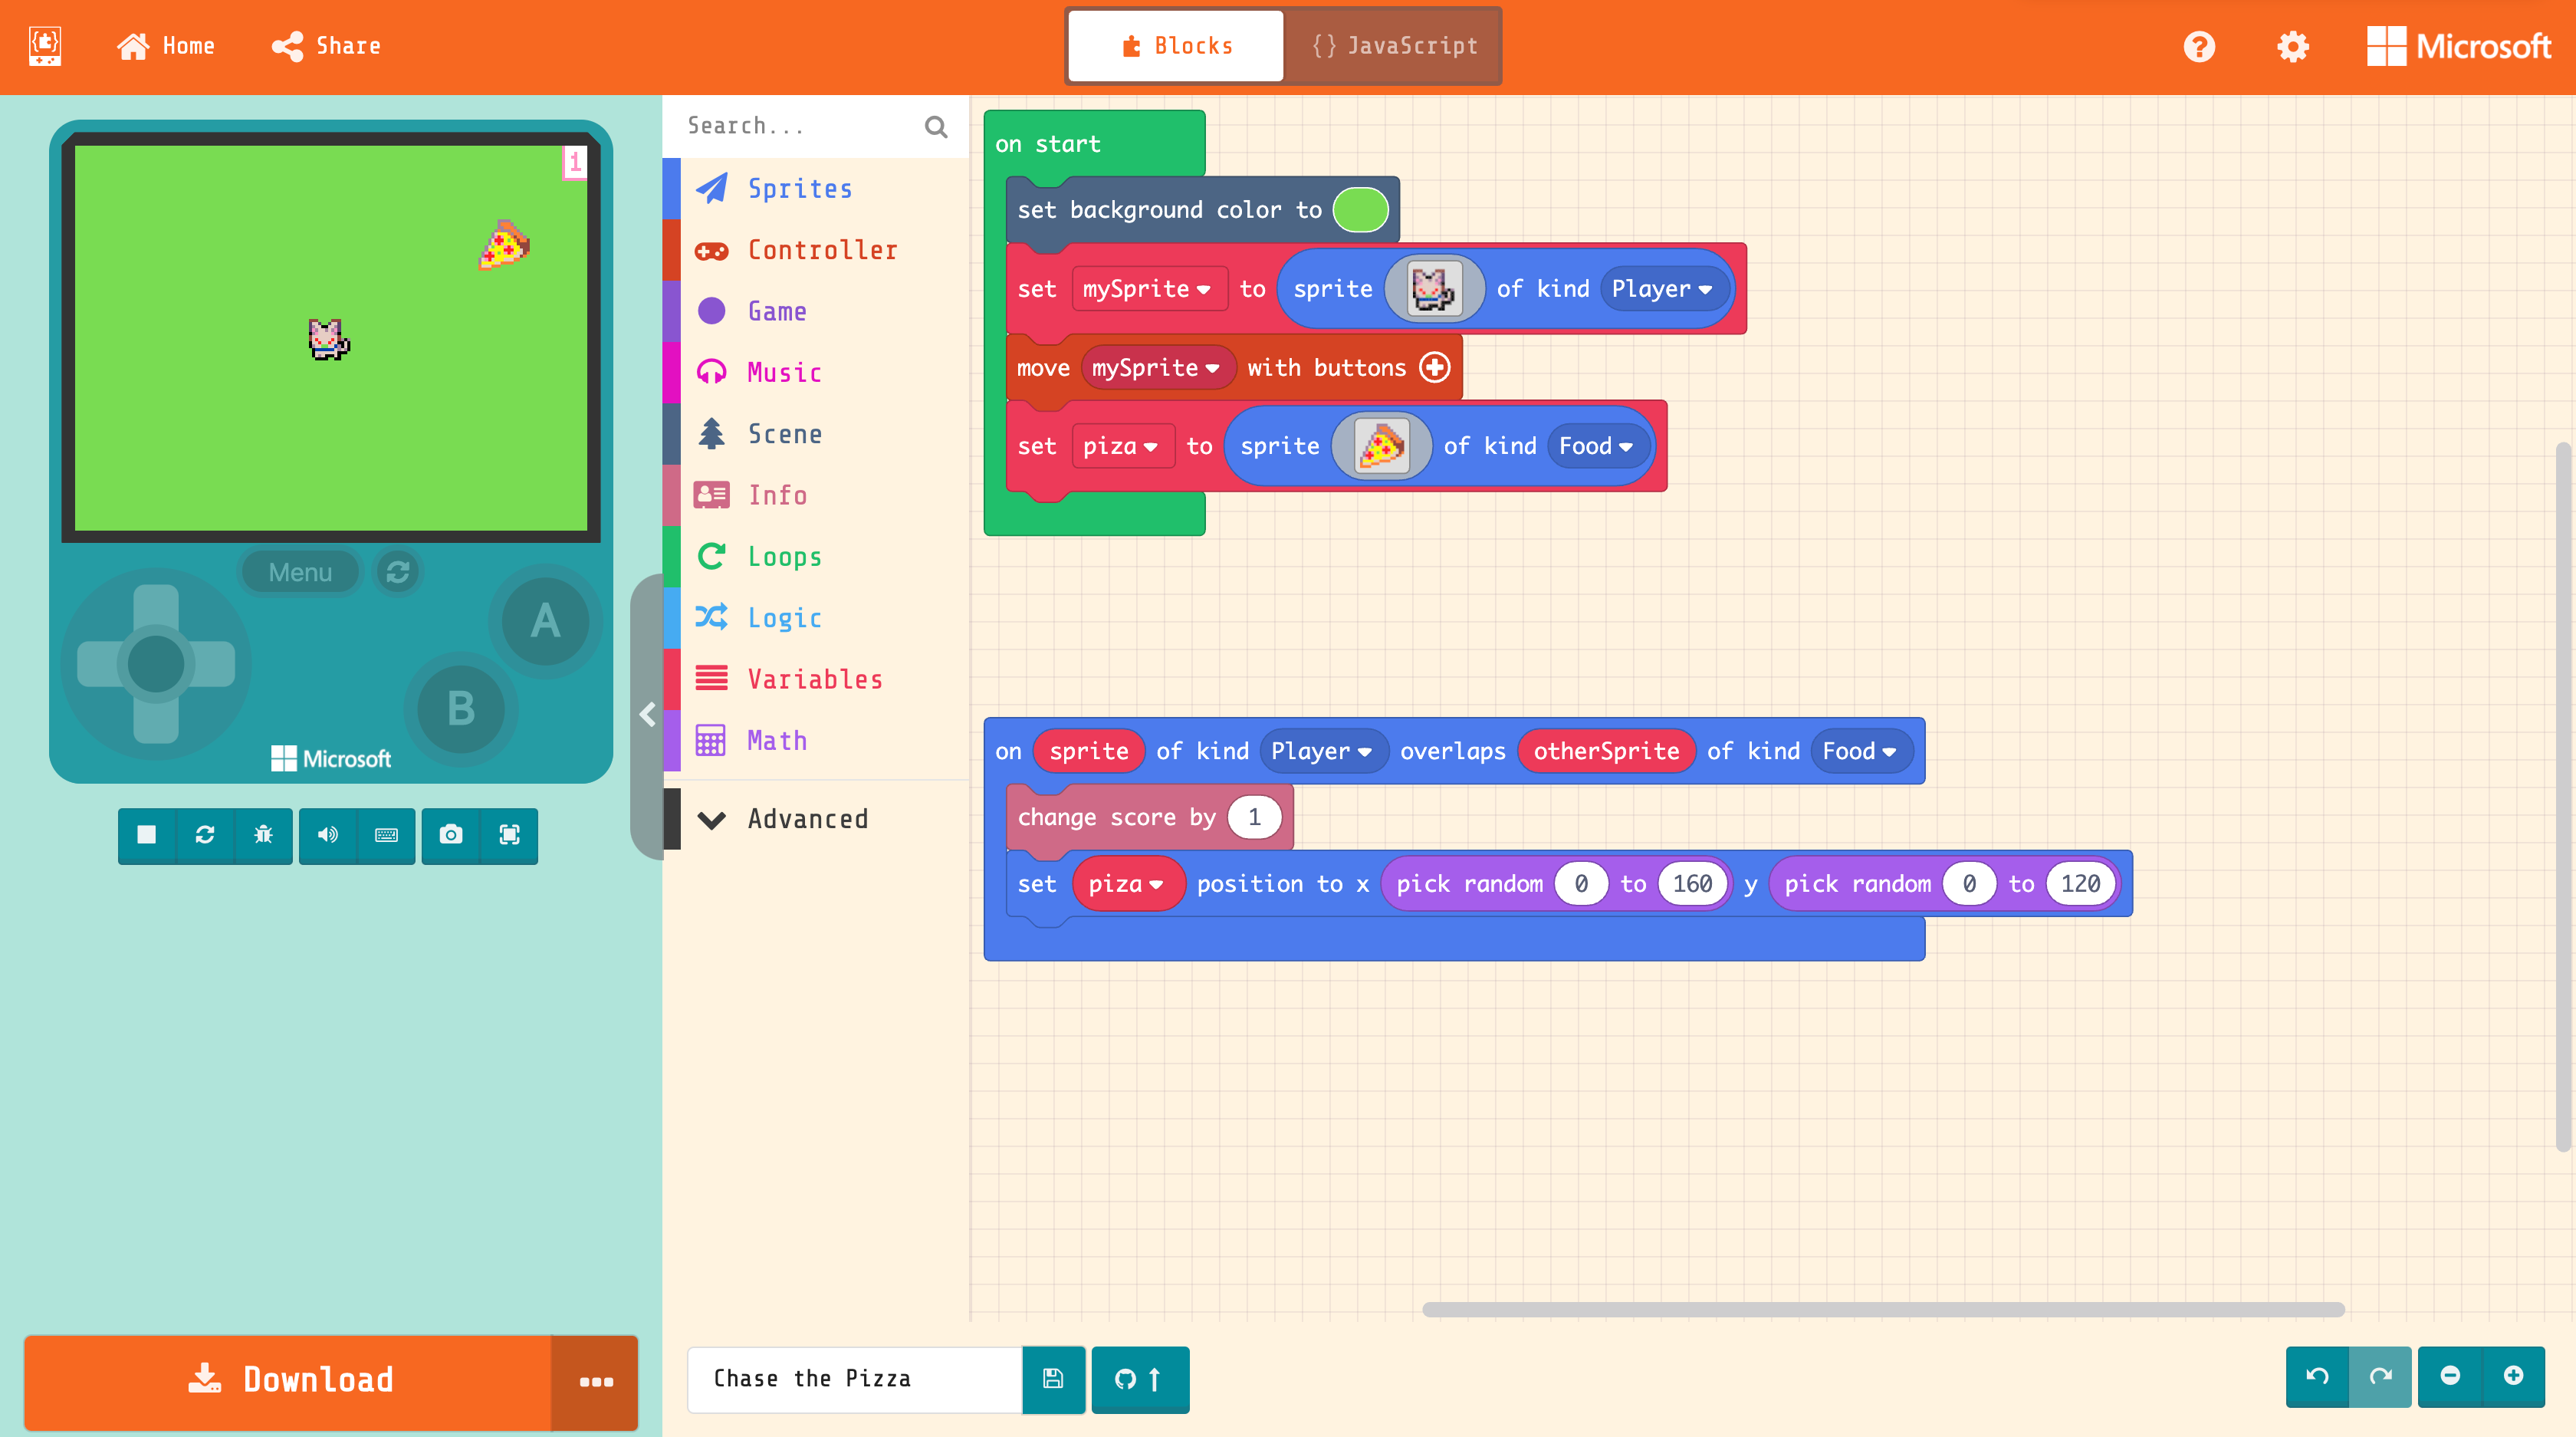
Task: Click the screenshot capture icon
Action: [449, 834]
